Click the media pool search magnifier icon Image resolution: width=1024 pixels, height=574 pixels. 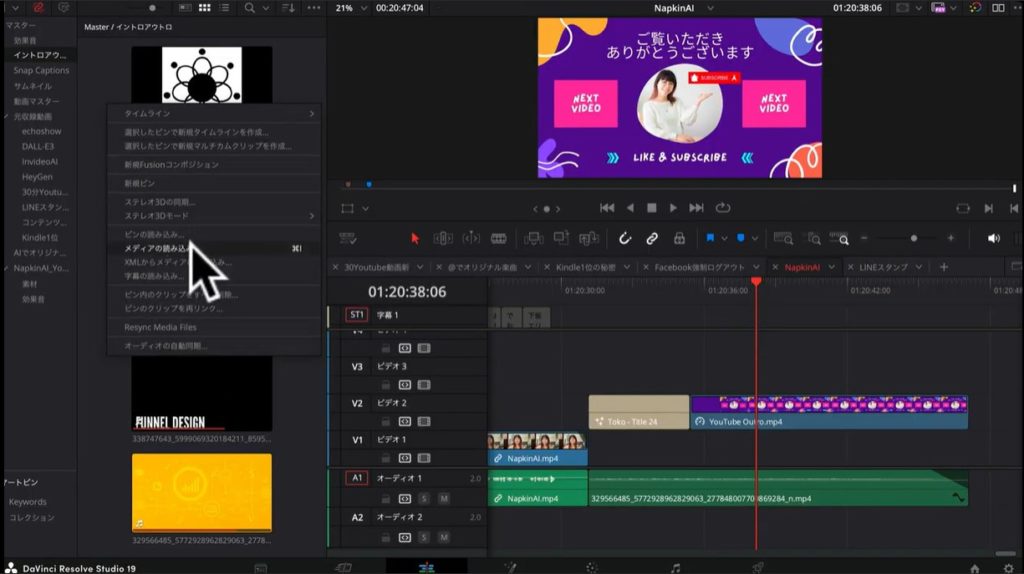click(x=250, y=8)
